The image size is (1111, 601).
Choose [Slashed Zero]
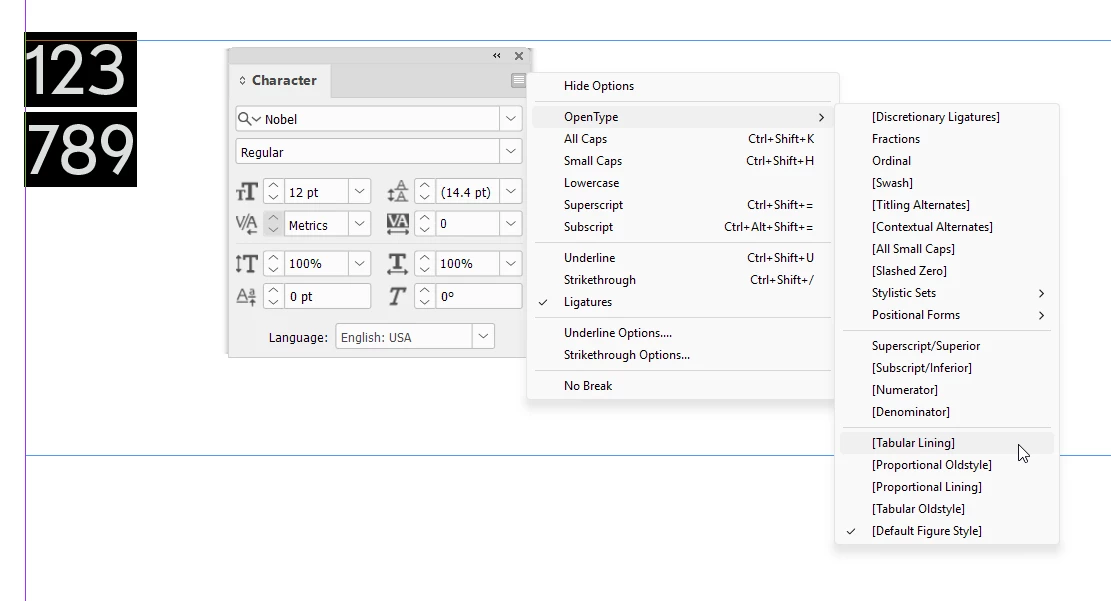947,271
